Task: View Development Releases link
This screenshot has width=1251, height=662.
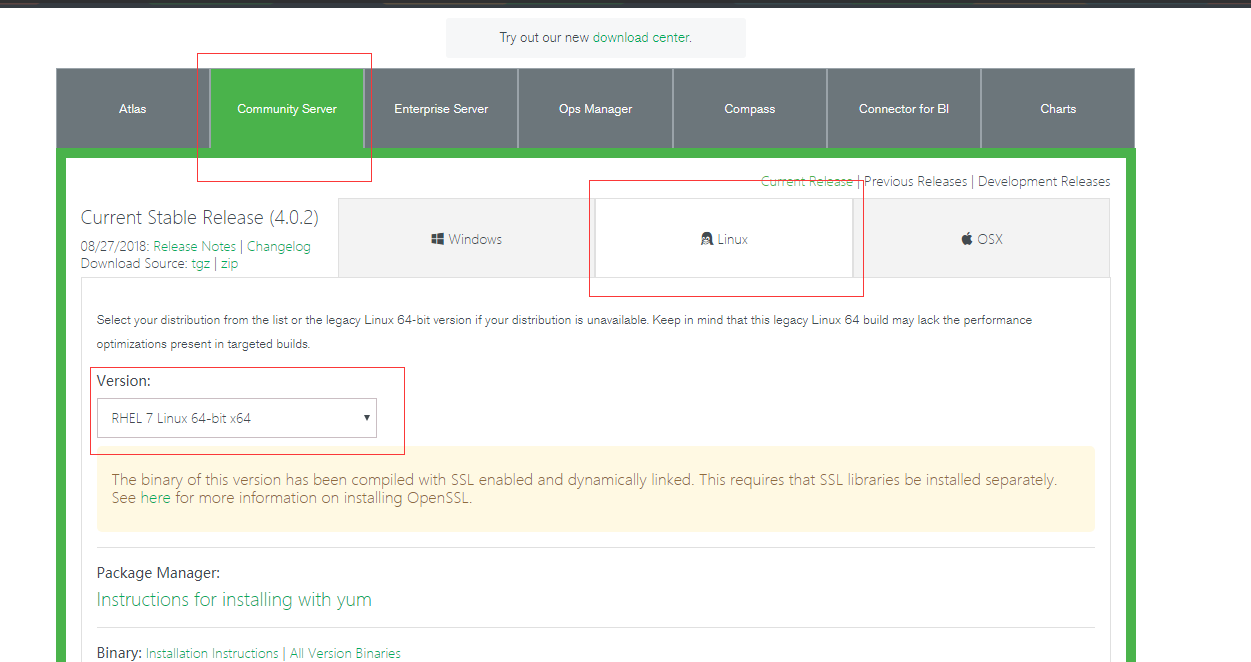Action: click(x=1044, y=181)
